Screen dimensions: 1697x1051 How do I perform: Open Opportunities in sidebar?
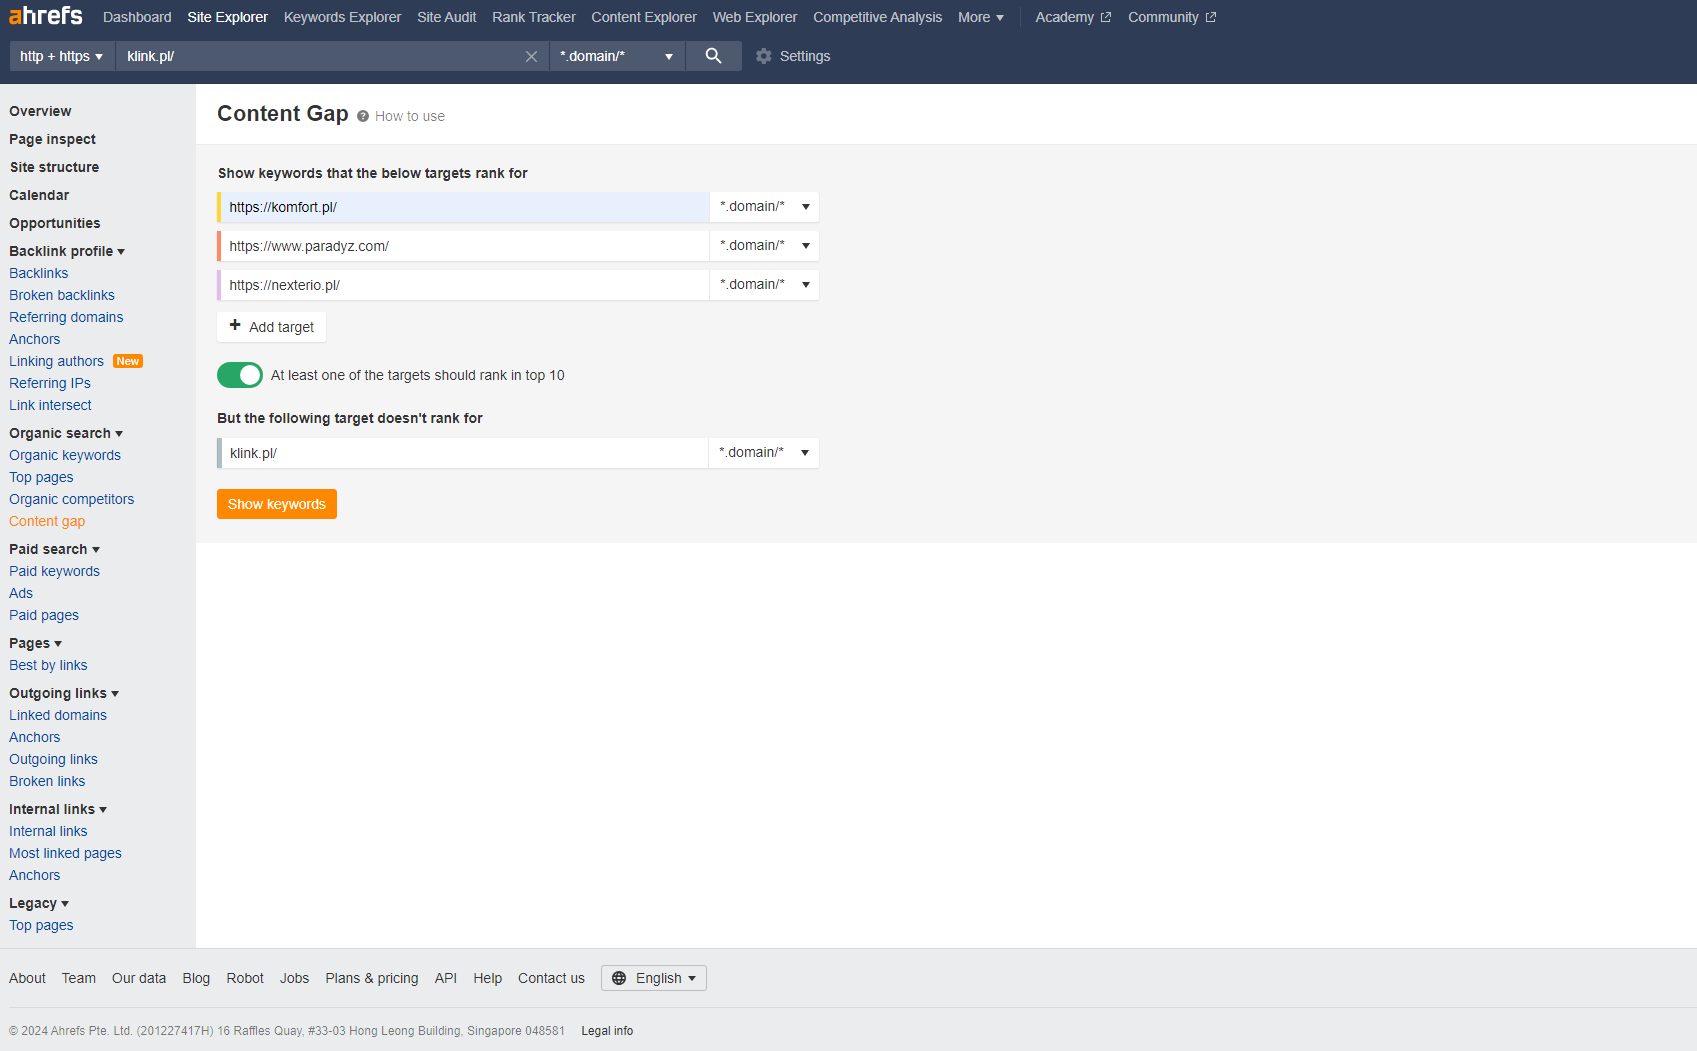pos(55,223)
